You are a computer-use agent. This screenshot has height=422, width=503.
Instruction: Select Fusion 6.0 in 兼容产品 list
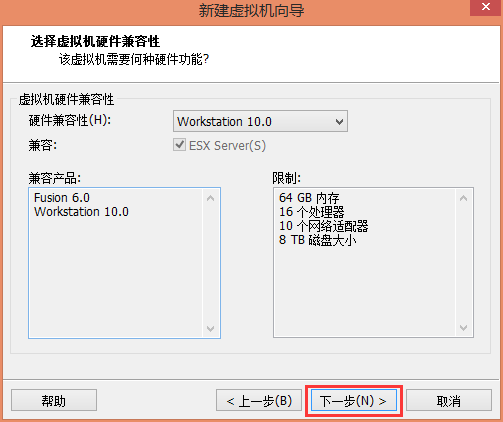62,198
